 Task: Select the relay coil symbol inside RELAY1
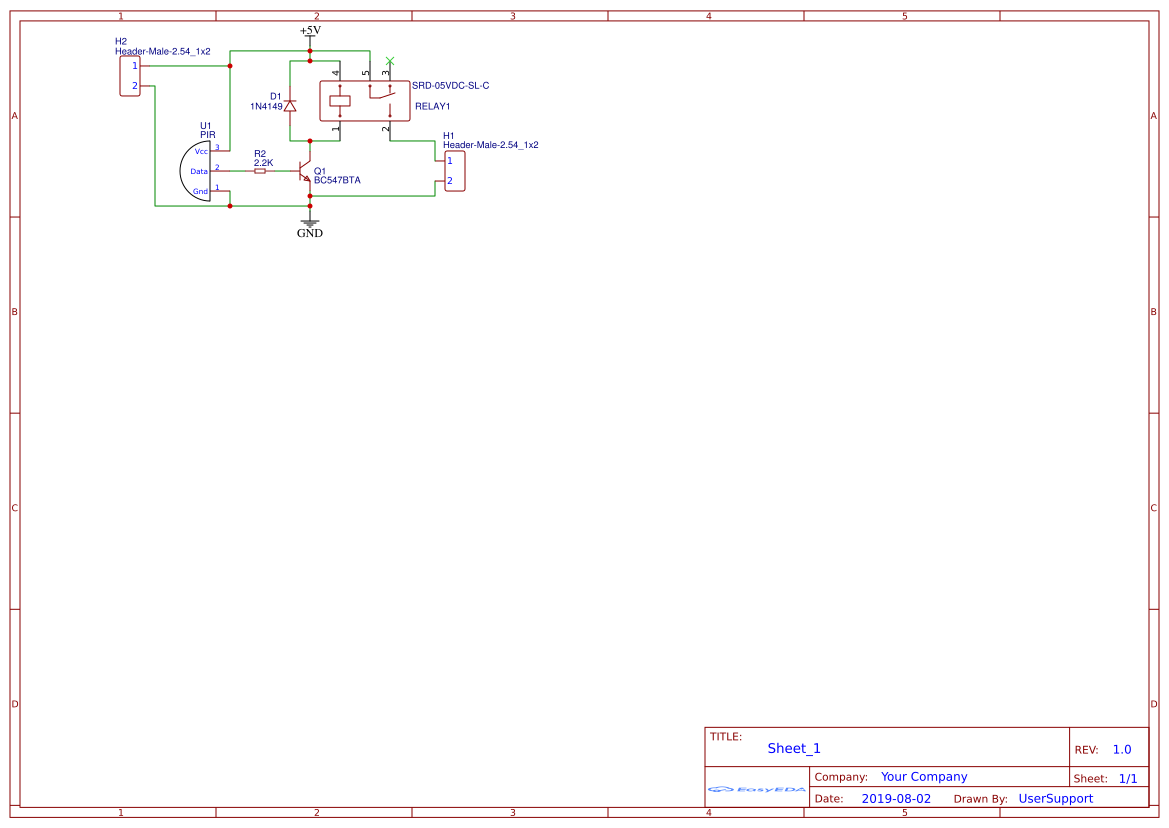[x=340, y=101]
